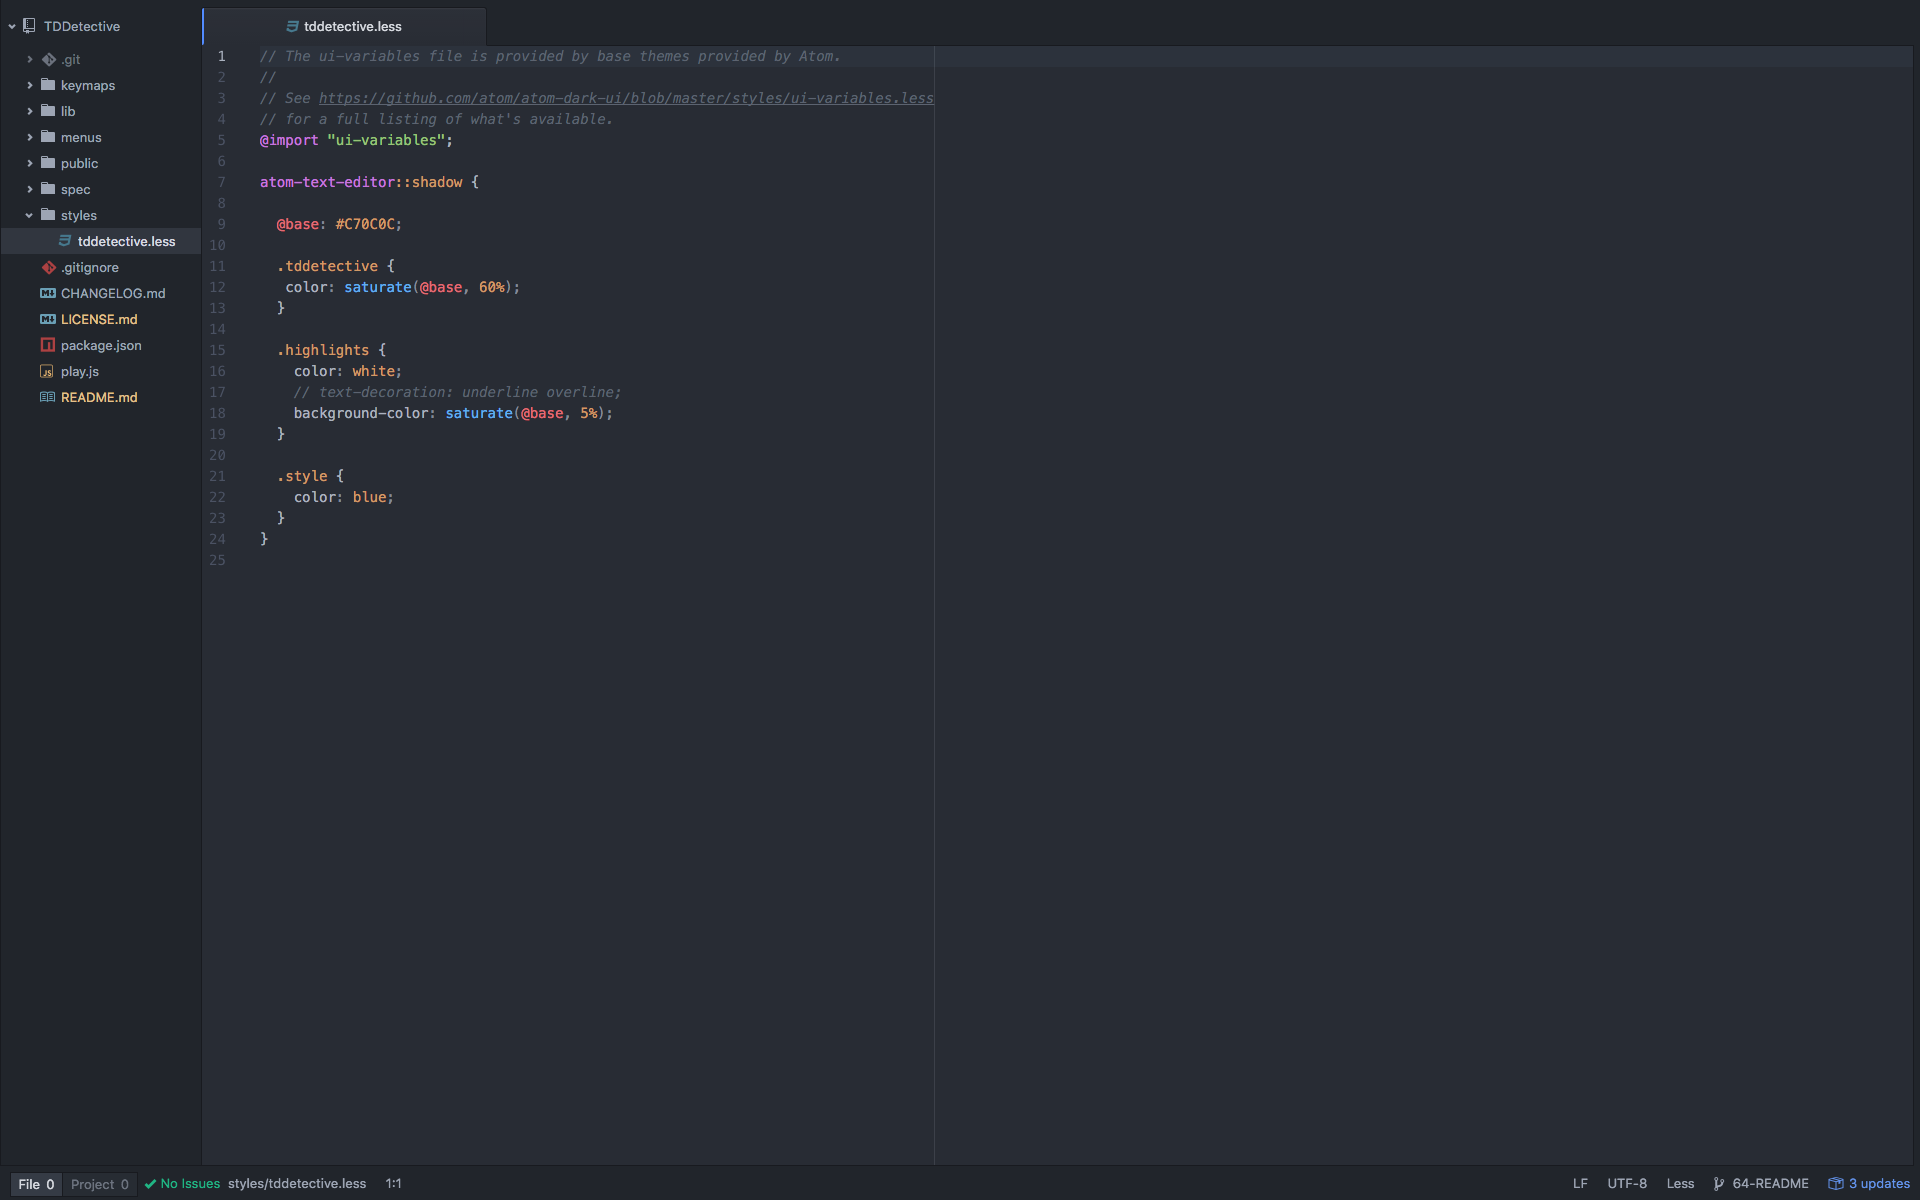Click the JavaScript icon next to play.js

pyautogui.click(x=47, y=371)
